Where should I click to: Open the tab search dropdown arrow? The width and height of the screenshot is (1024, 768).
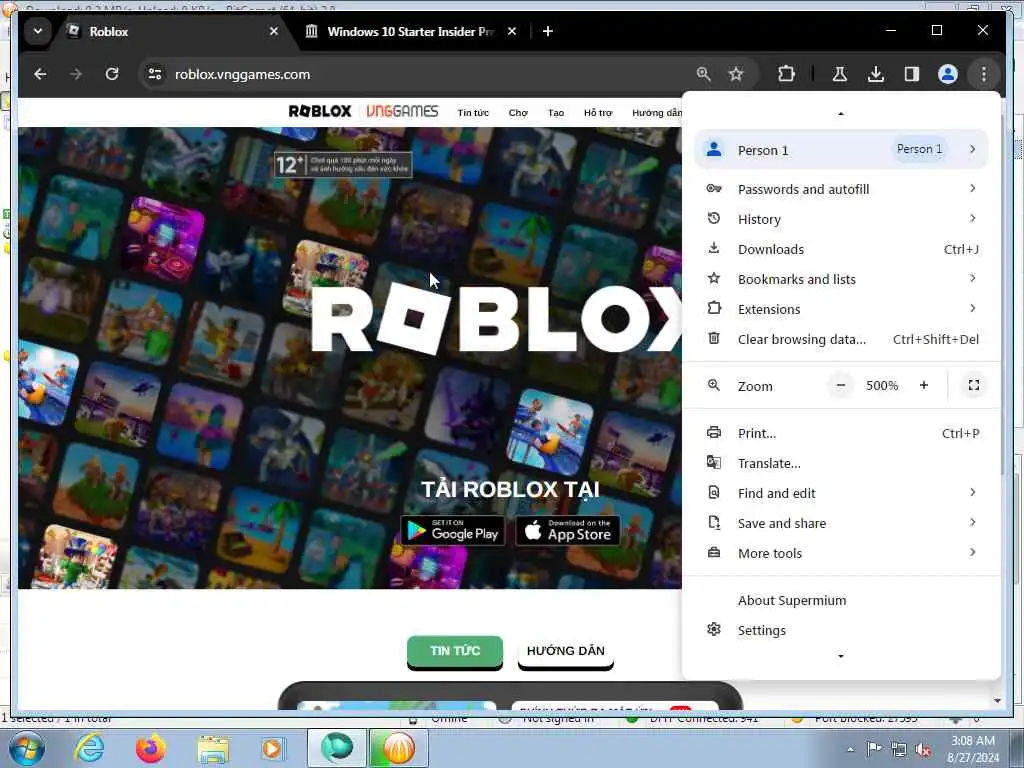pos(38,31)
